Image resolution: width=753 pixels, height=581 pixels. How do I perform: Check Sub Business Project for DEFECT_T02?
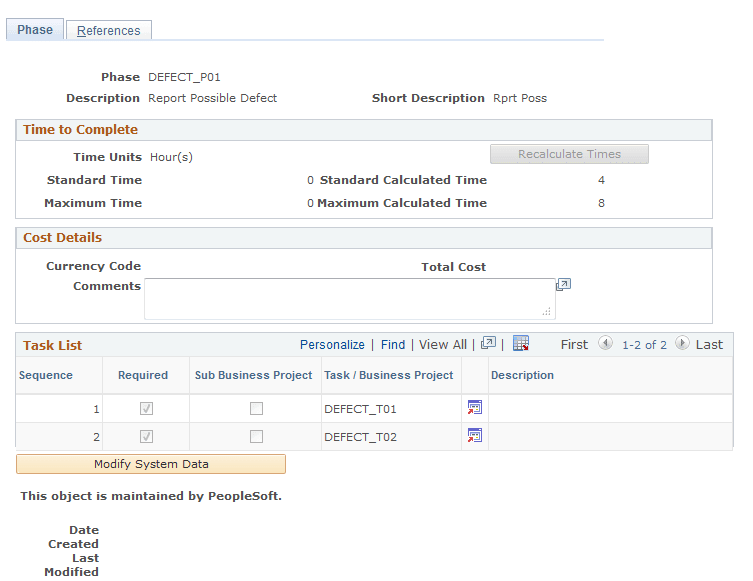tap(256, 436)
